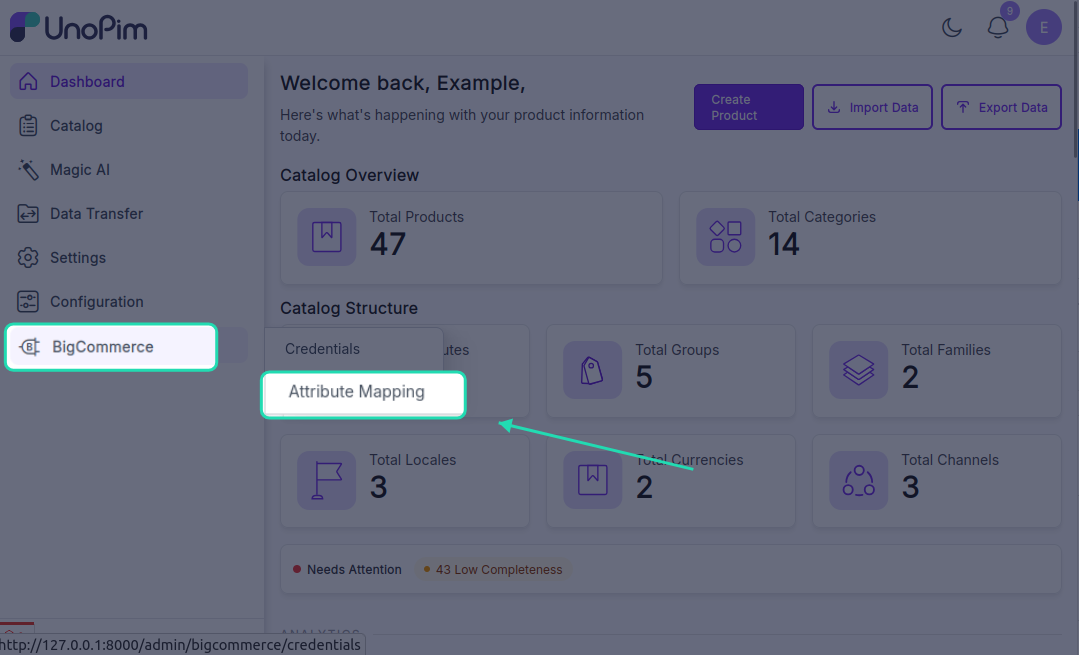Click the Total Locales count 3

378,487
